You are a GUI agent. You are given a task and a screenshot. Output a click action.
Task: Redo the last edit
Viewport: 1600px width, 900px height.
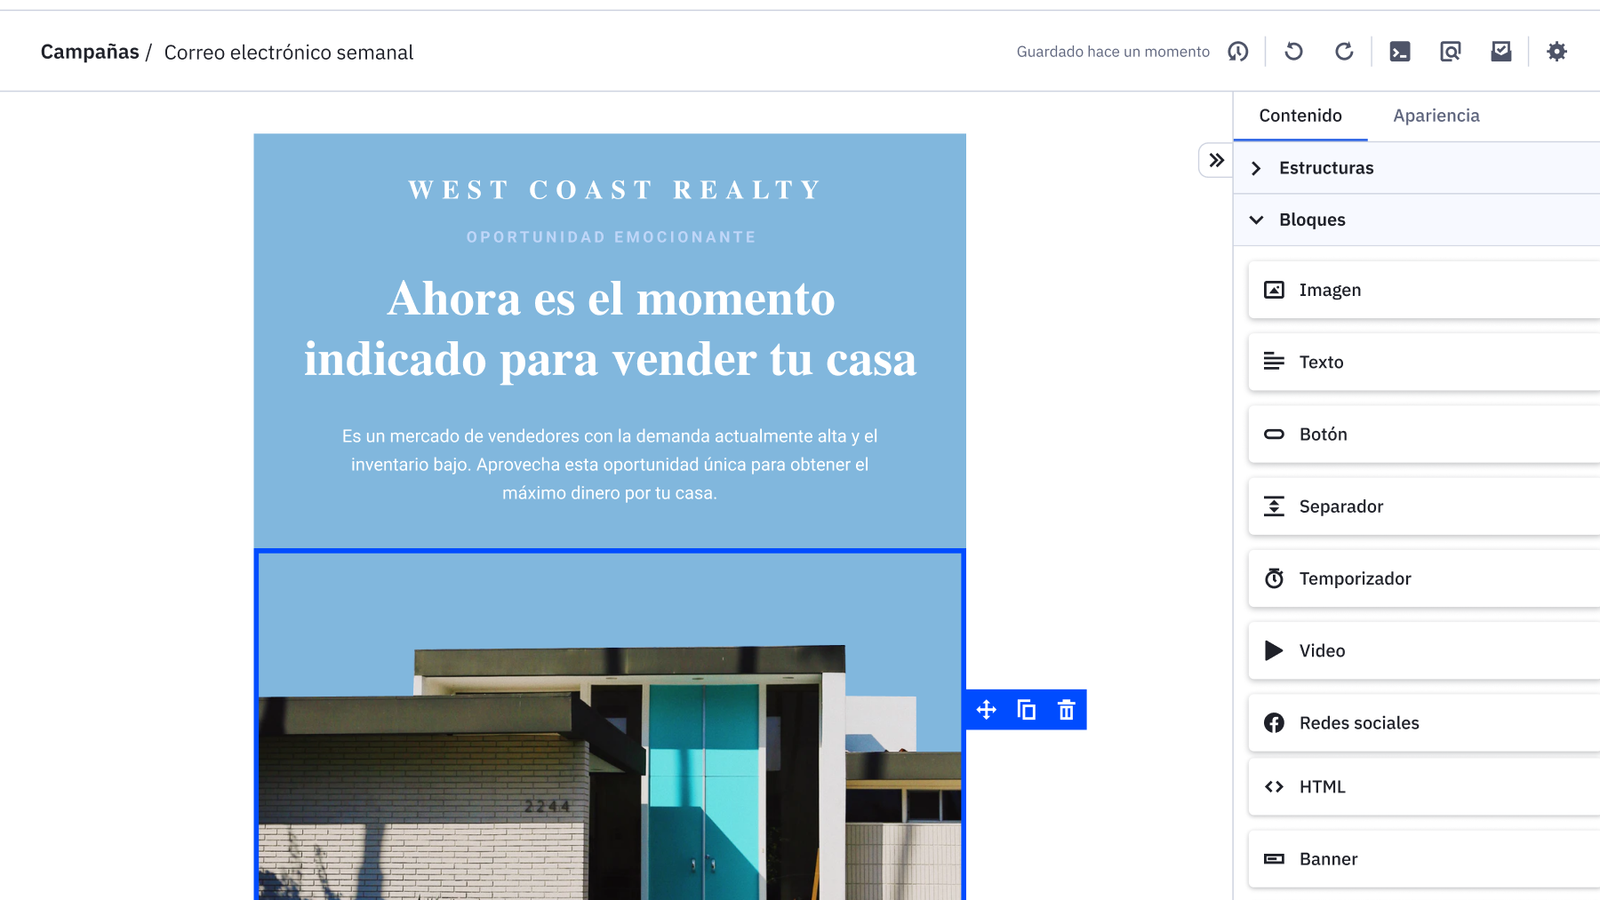click(1344, 52)
